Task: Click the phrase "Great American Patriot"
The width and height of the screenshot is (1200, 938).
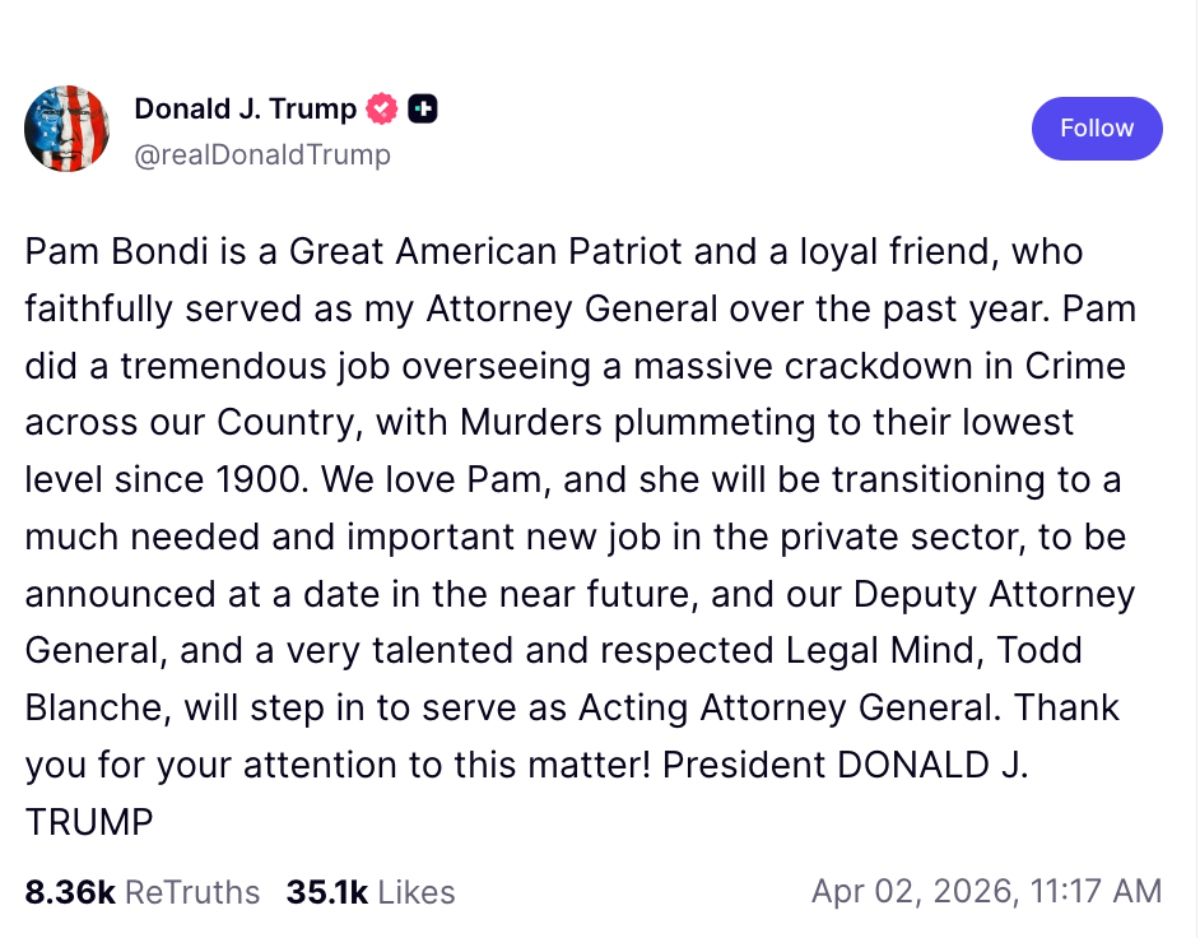Action: [x=485, y=252]
